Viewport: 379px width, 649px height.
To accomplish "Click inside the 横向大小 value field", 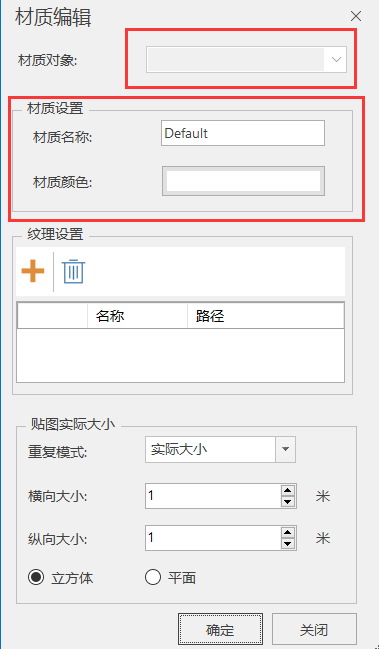I will tap(213, 496).
